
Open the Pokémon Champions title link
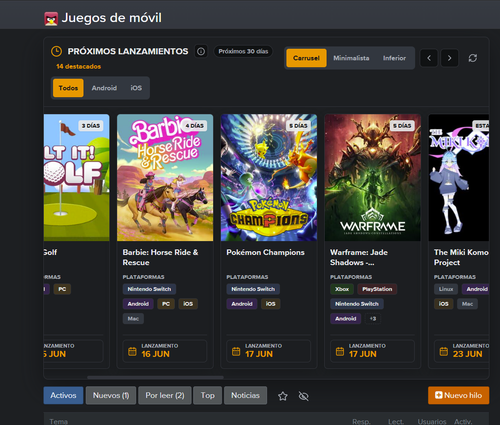coord(265,252)
